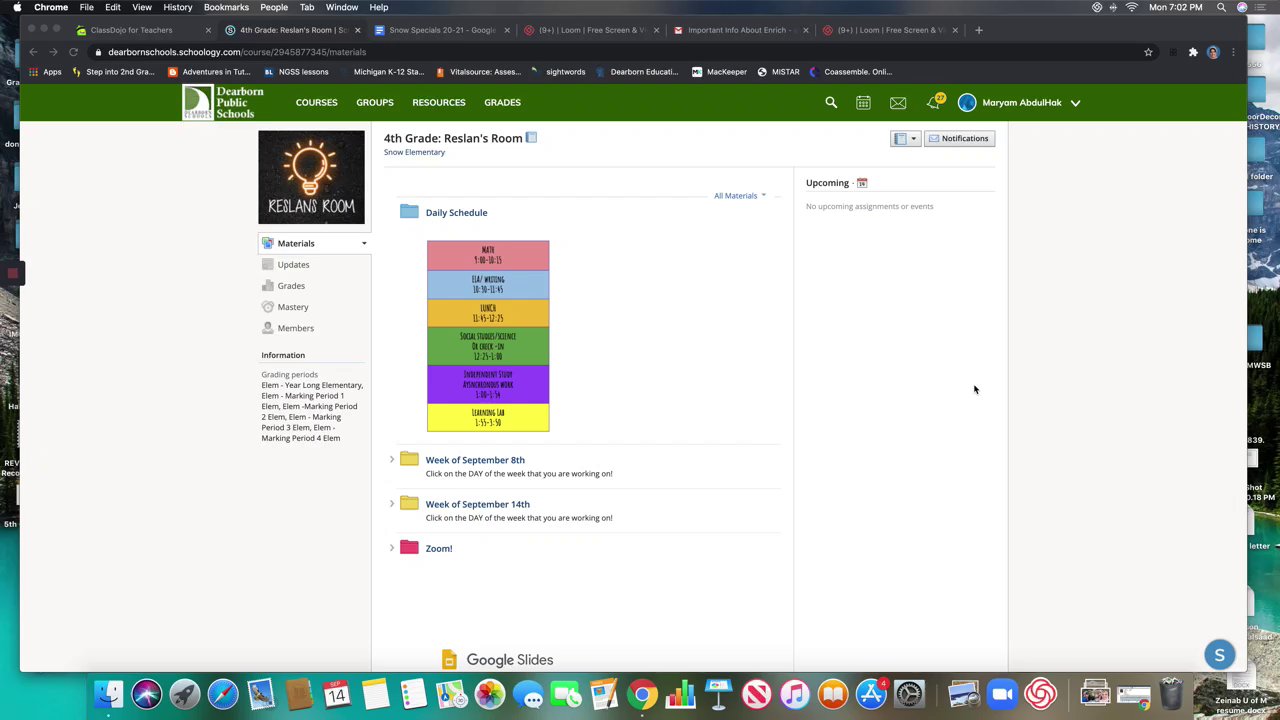Open the Apps bookmark shortcut
The height and width of the screenshot is (720, 1280).
click(45, 72)
